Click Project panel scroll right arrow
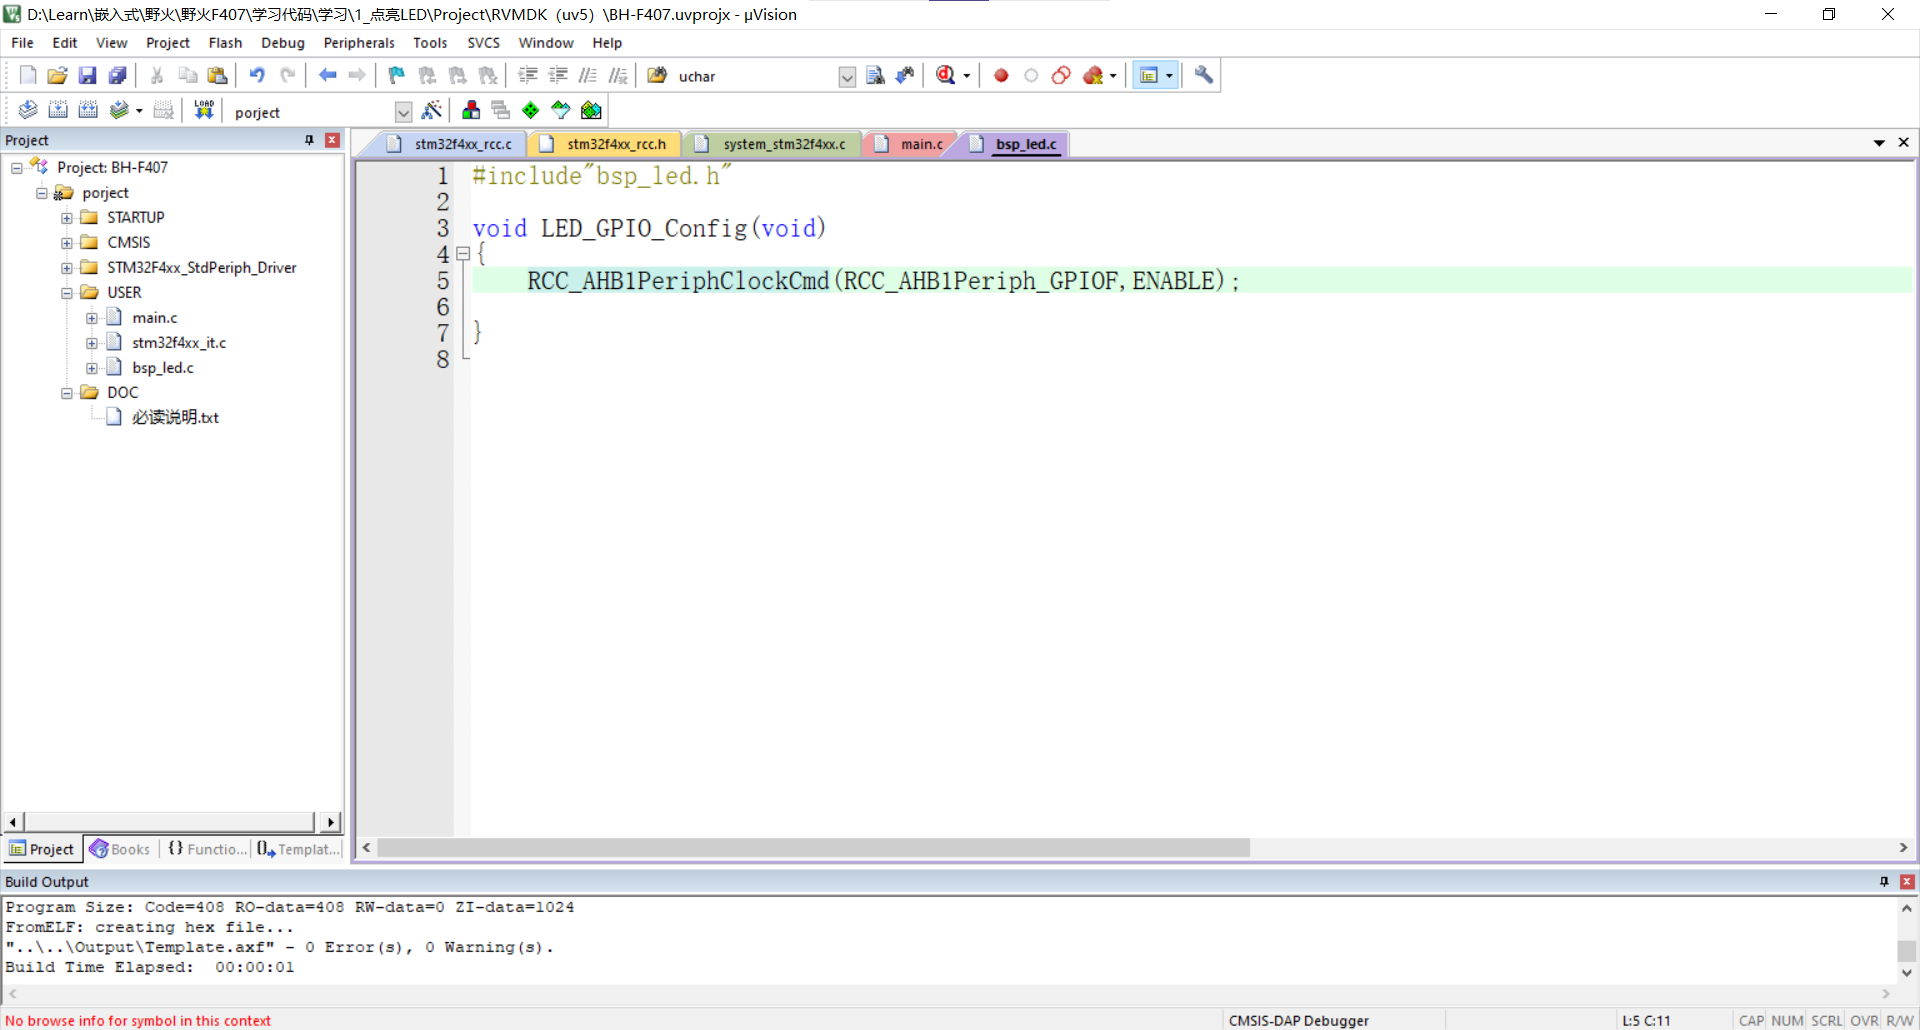The image size is (1920, 1030). 330,822
